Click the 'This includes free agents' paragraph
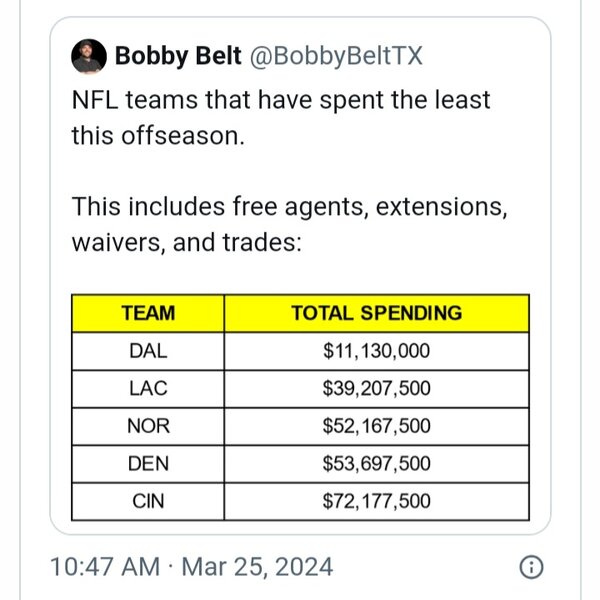Viewport: 600px width, 600px height. (x=289, y=225)
